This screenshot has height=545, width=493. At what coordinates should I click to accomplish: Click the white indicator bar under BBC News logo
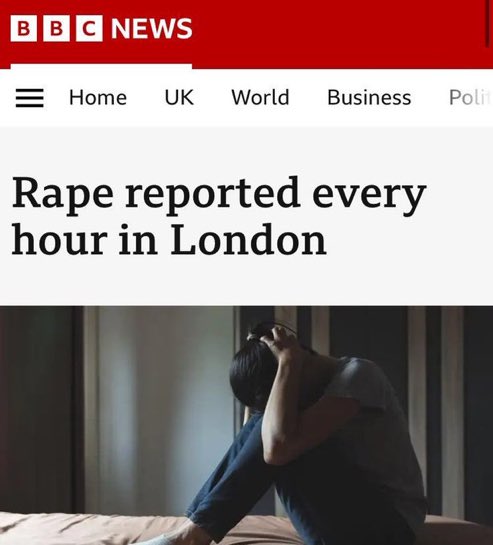101,66
